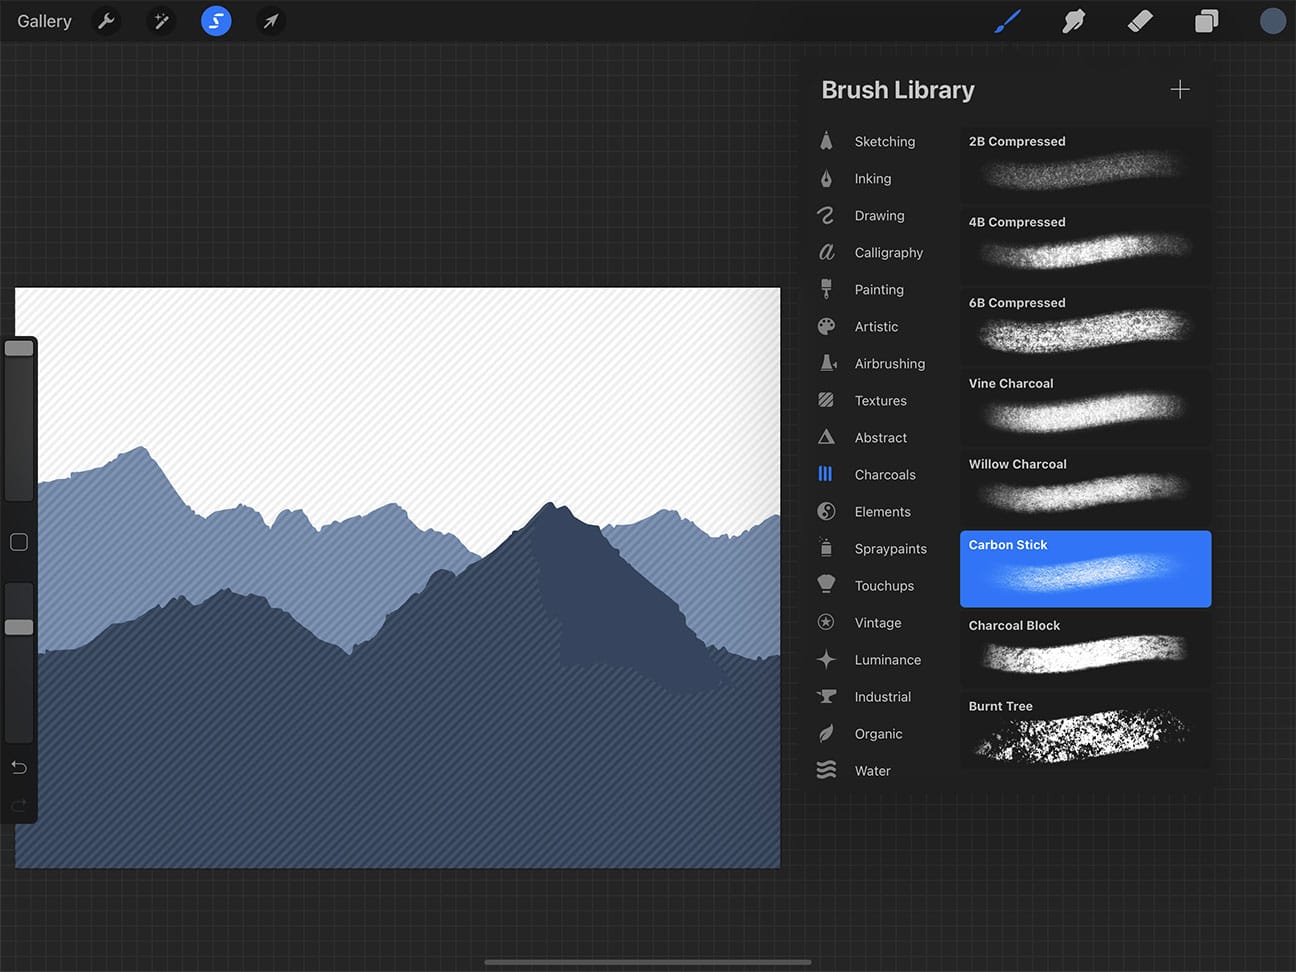Open the Actions wrench menu
Viewport: 1296px width, 972px height.
coord(106,21)
